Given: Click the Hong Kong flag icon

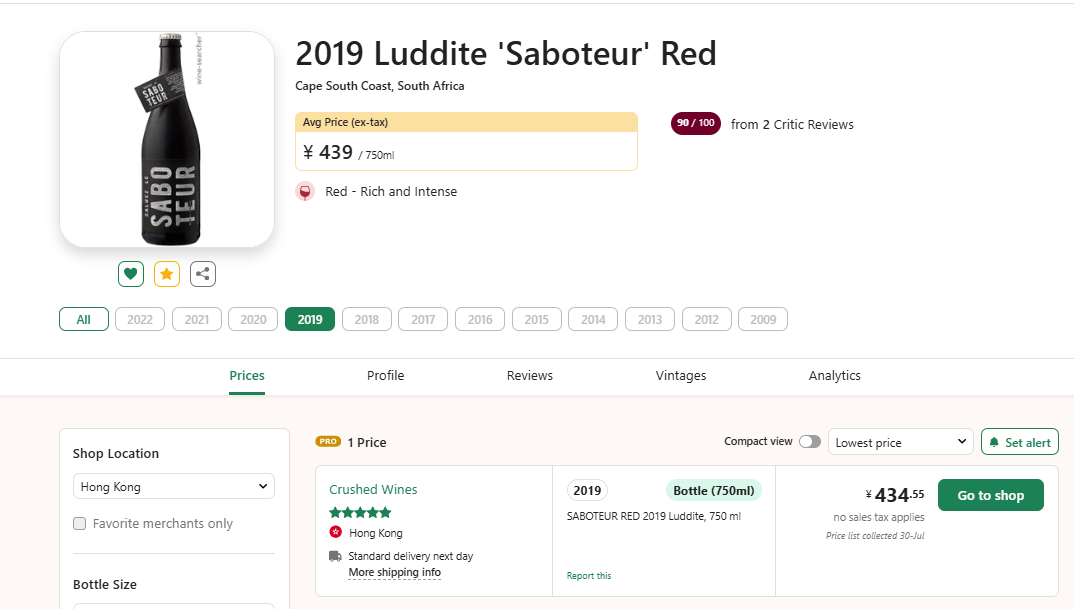Looking at the screenshot, I should tap(335, 533).
